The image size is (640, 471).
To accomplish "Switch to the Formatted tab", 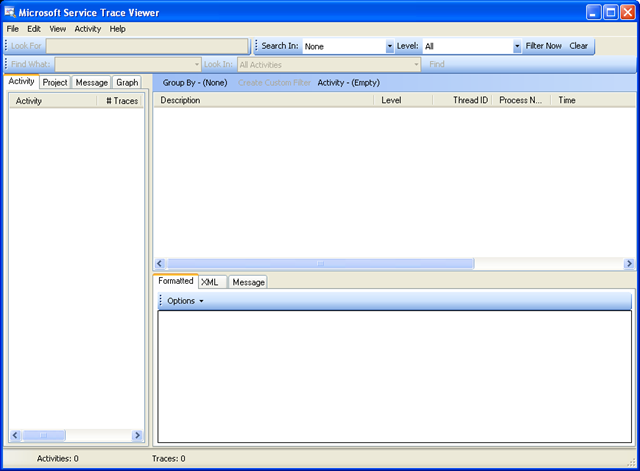I will pyautogui.click(x=176, y=281).
